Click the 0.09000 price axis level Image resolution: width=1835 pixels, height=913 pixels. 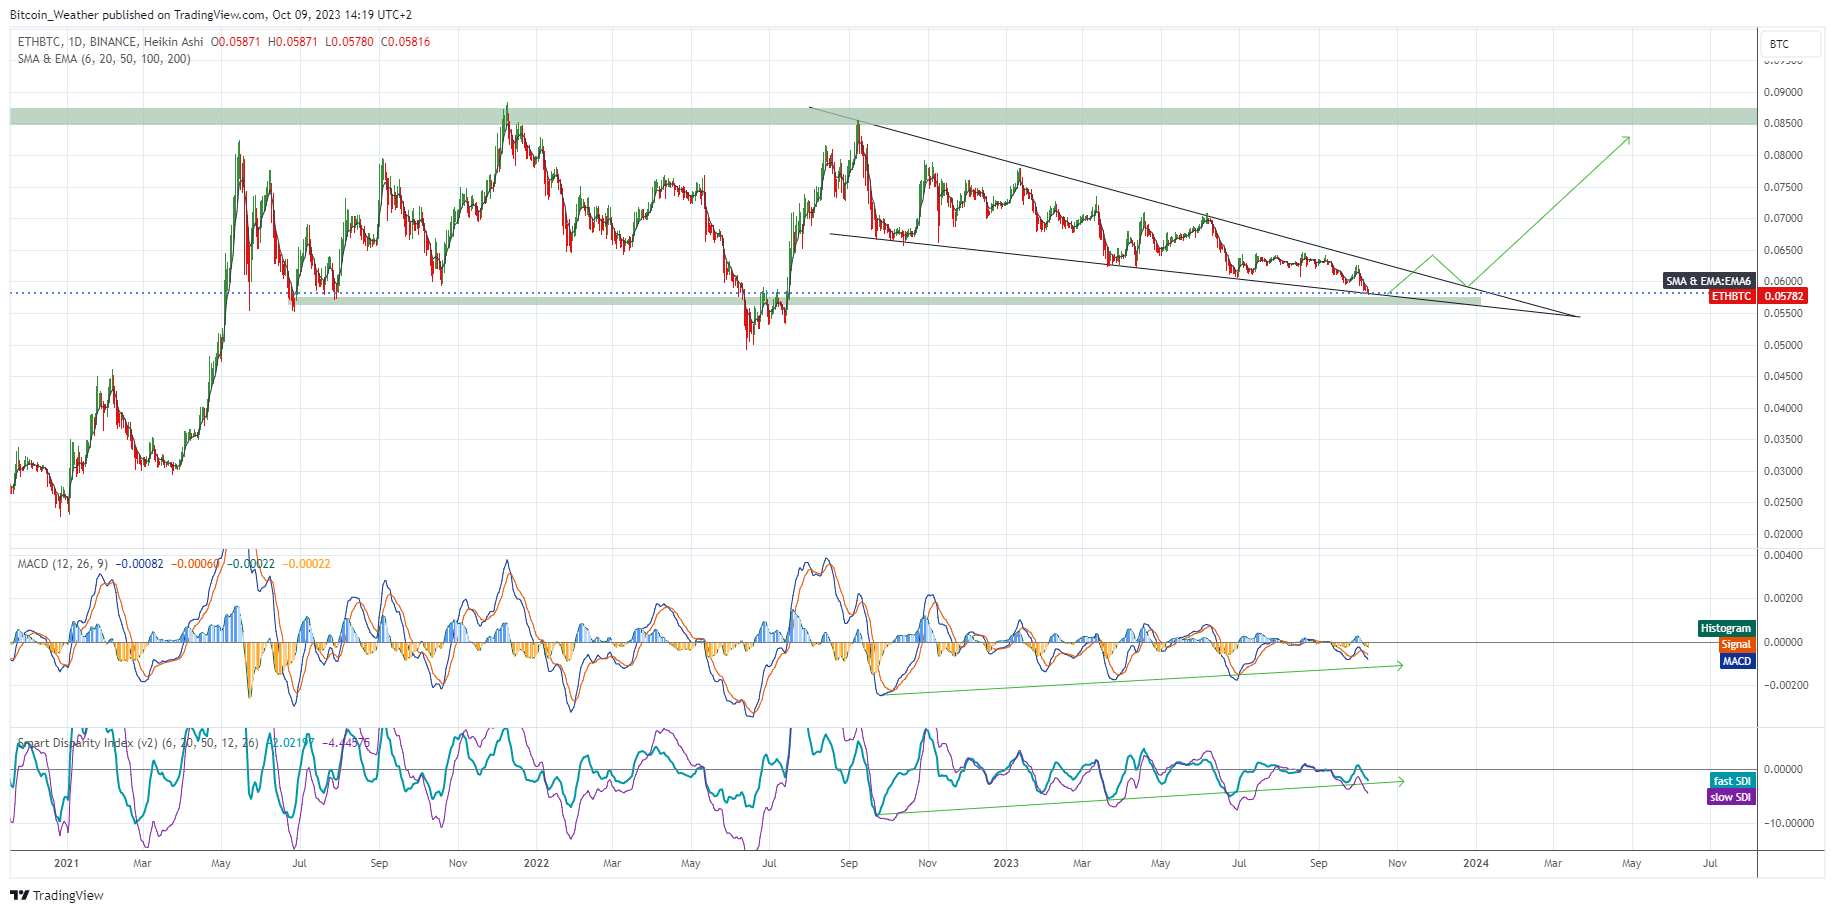pyautogui.click(x=1783, y=92)
